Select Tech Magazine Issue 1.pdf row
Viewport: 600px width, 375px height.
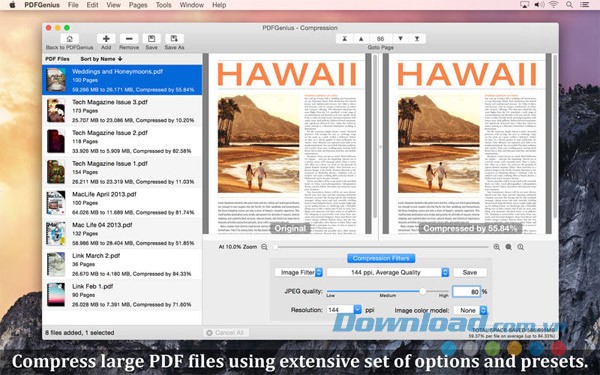click(122, 172)
